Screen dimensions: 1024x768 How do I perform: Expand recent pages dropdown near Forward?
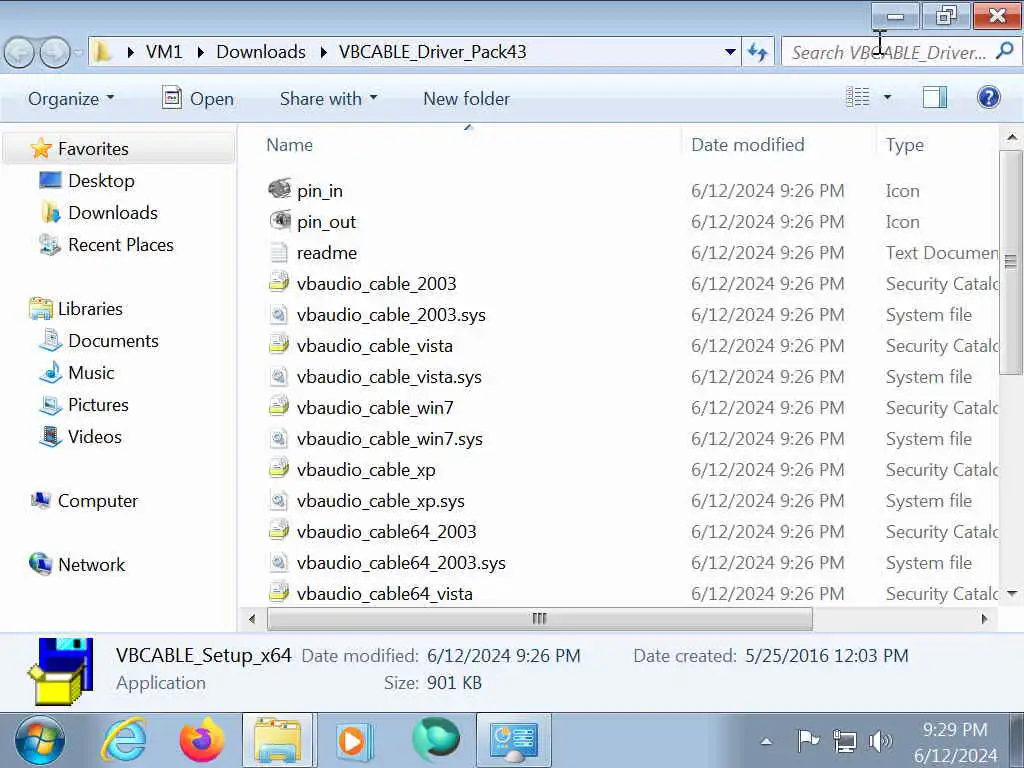78,52
